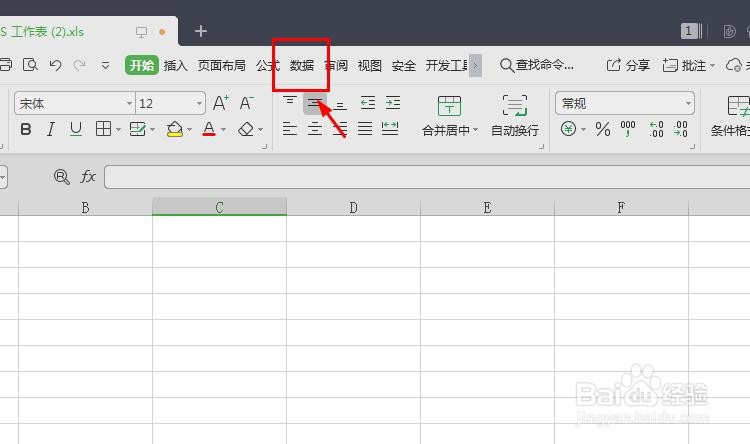The width and height of the screenshot is (750, 444).
Task: Align text to bottom of cell
Action: (340, 105)
